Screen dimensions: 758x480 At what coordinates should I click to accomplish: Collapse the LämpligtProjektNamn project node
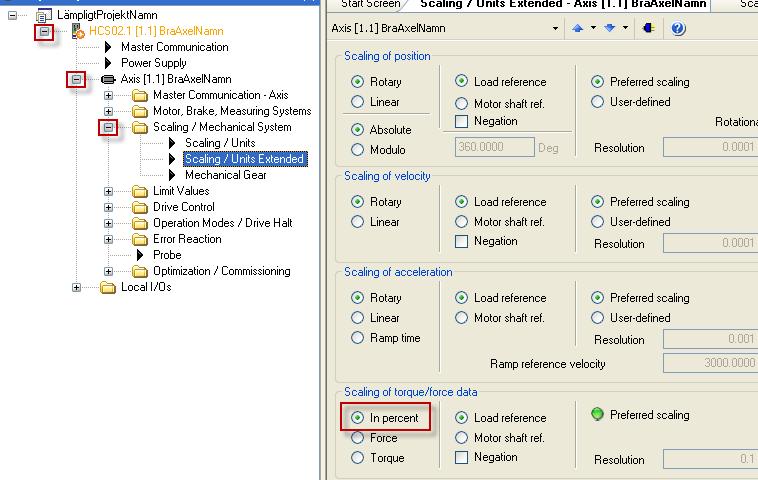[12, 15]
